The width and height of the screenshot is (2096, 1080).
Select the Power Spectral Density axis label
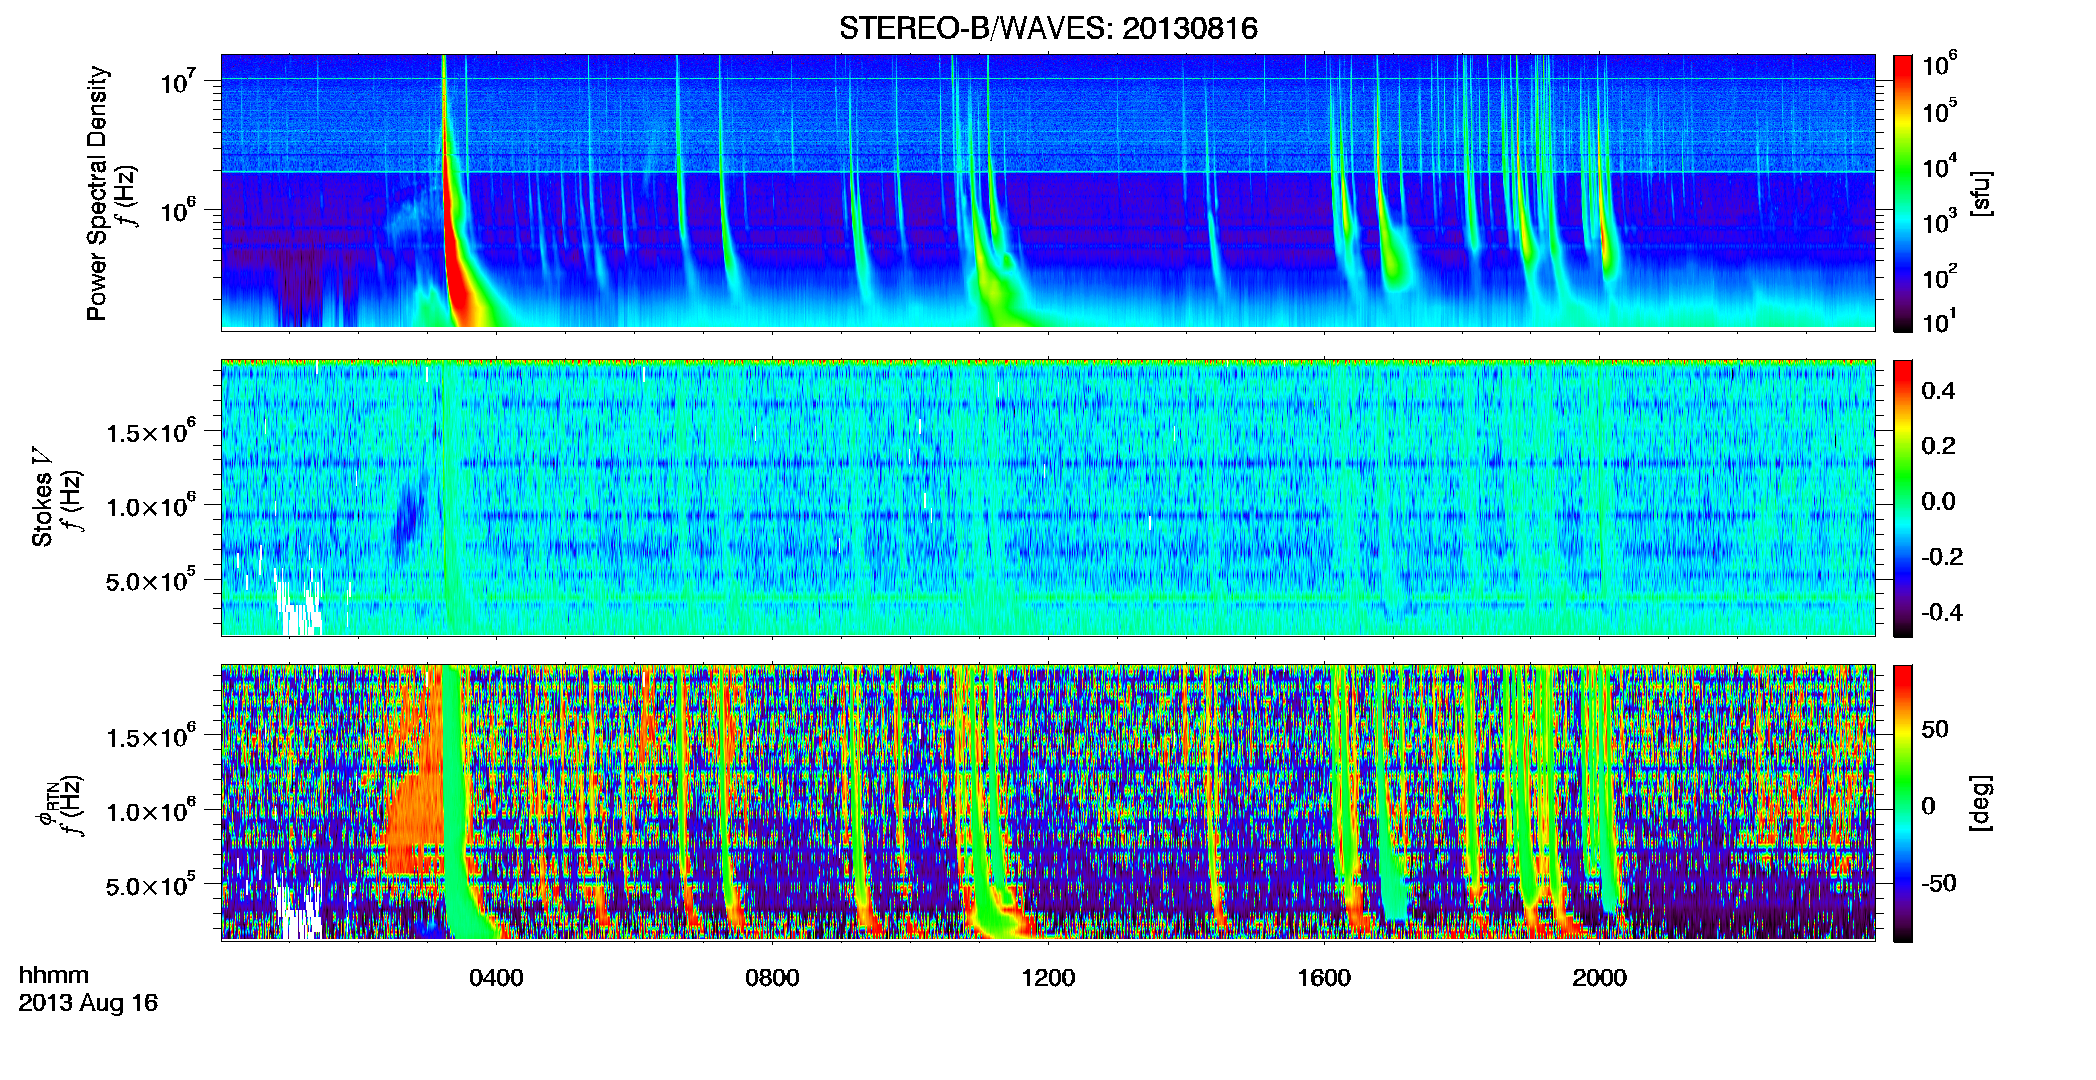pyautogui.click(x=97, y=193)
